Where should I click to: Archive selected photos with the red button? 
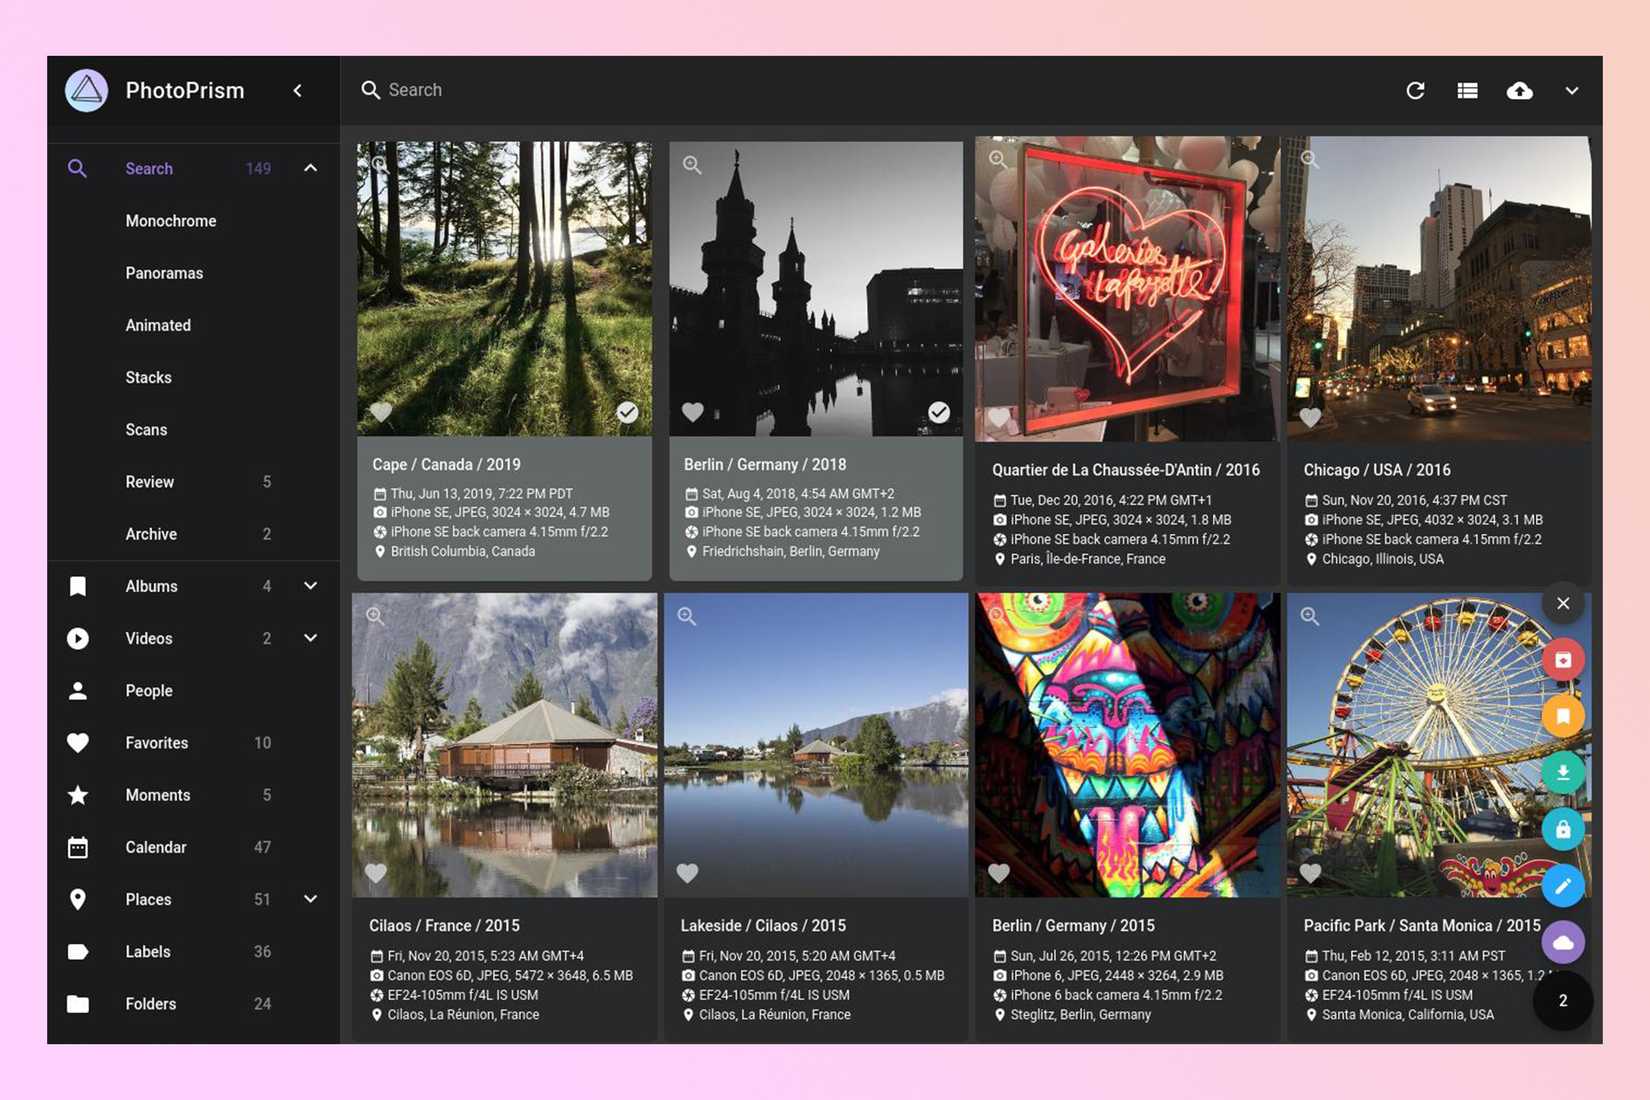pos(1563,660)
